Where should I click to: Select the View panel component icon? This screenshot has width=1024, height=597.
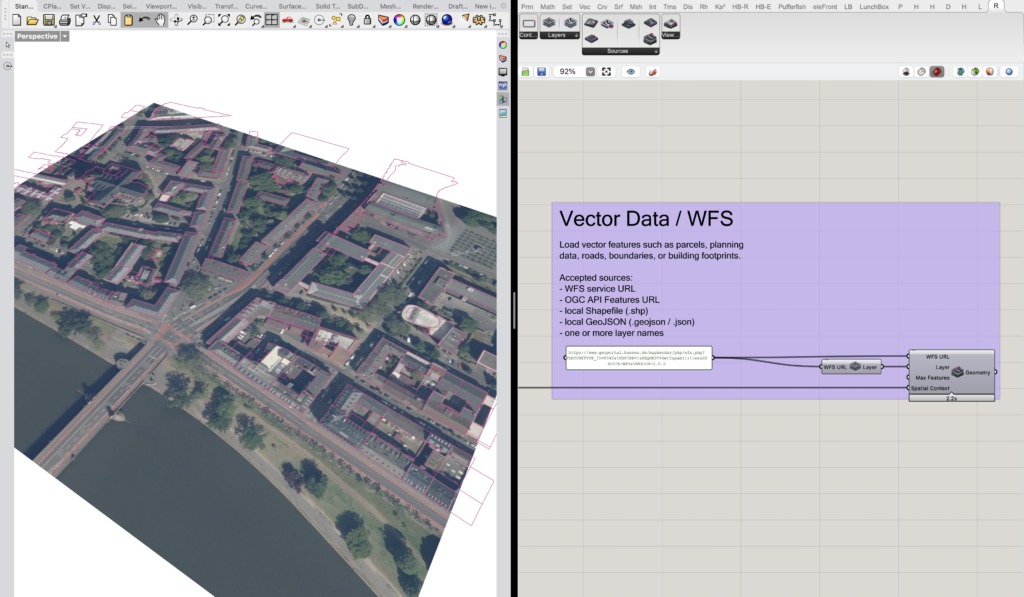pyautogui.click(x=671, y=24)
